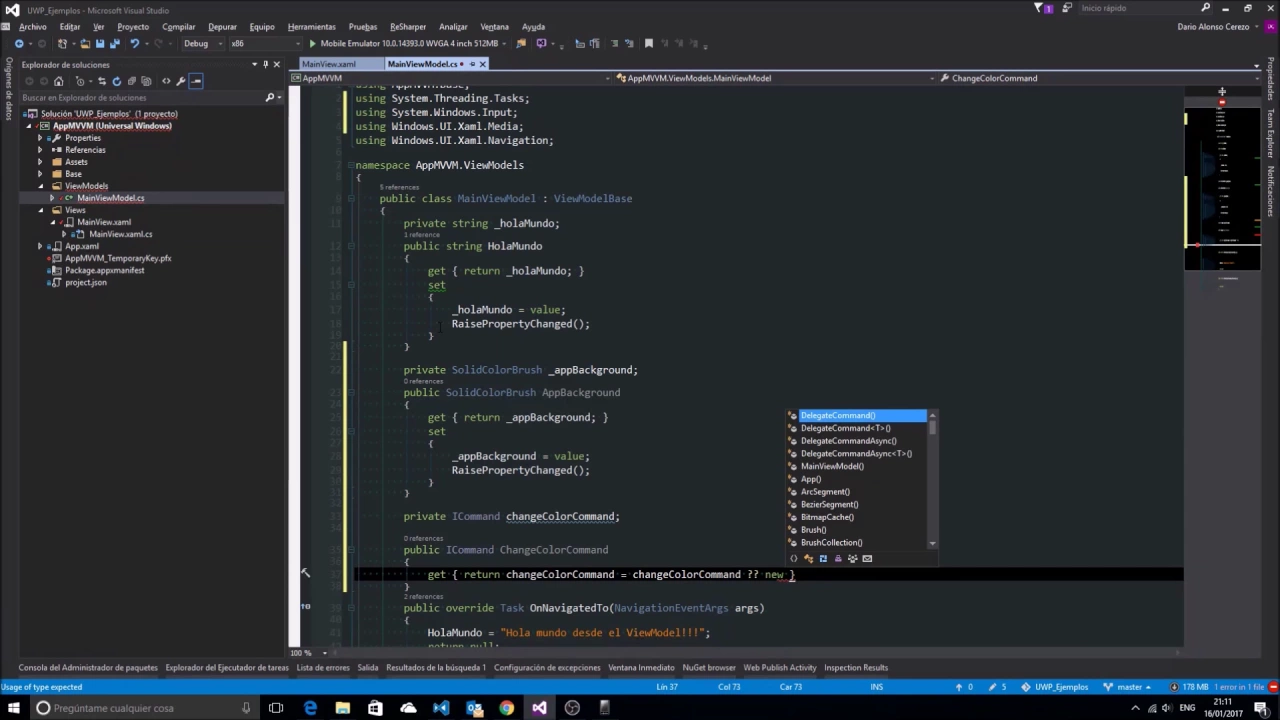Open the Debug configuration dropdown
Viewport: 1280px width, 720px height.
tap(201, 44)
